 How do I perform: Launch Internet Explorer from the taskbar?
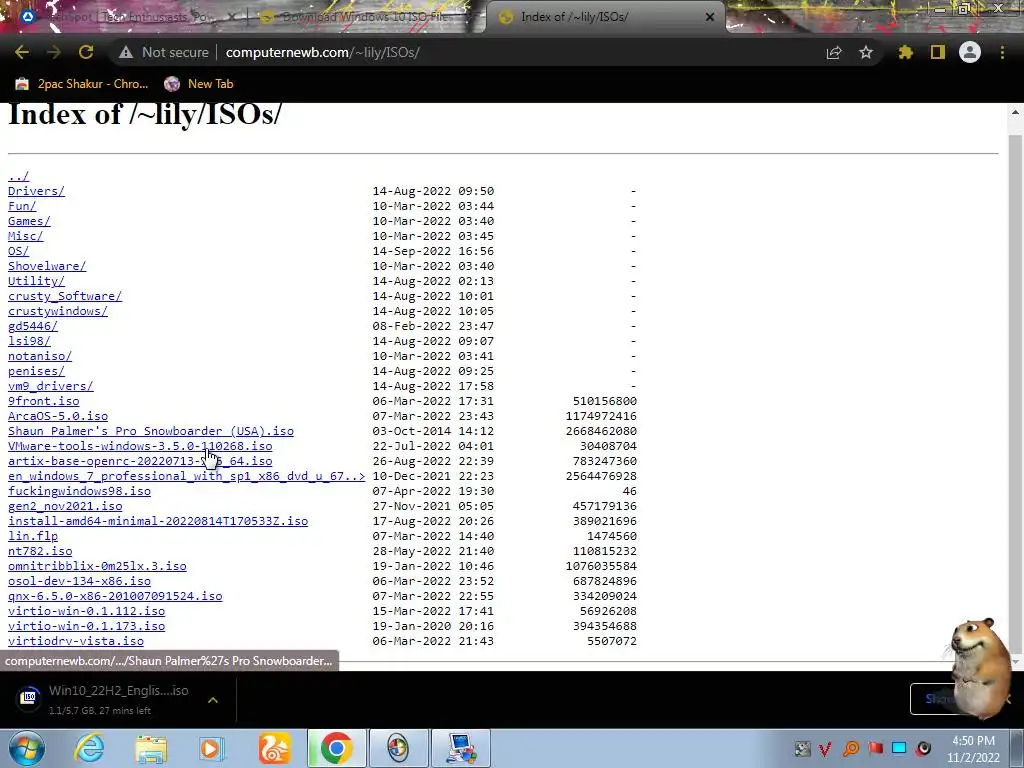(x=89, y=748)
